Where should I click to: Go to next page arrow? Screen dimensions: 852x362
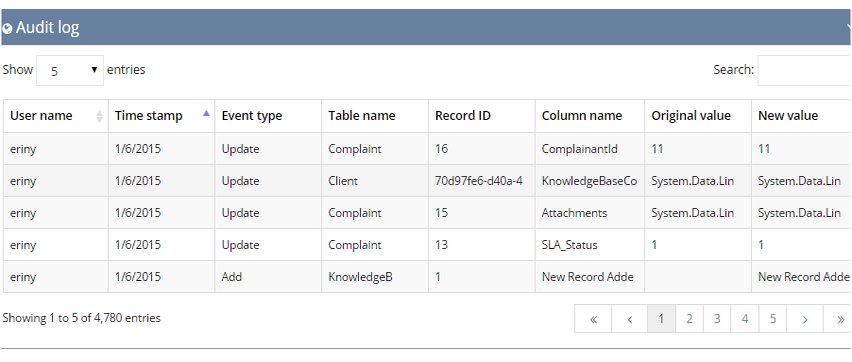805,319
